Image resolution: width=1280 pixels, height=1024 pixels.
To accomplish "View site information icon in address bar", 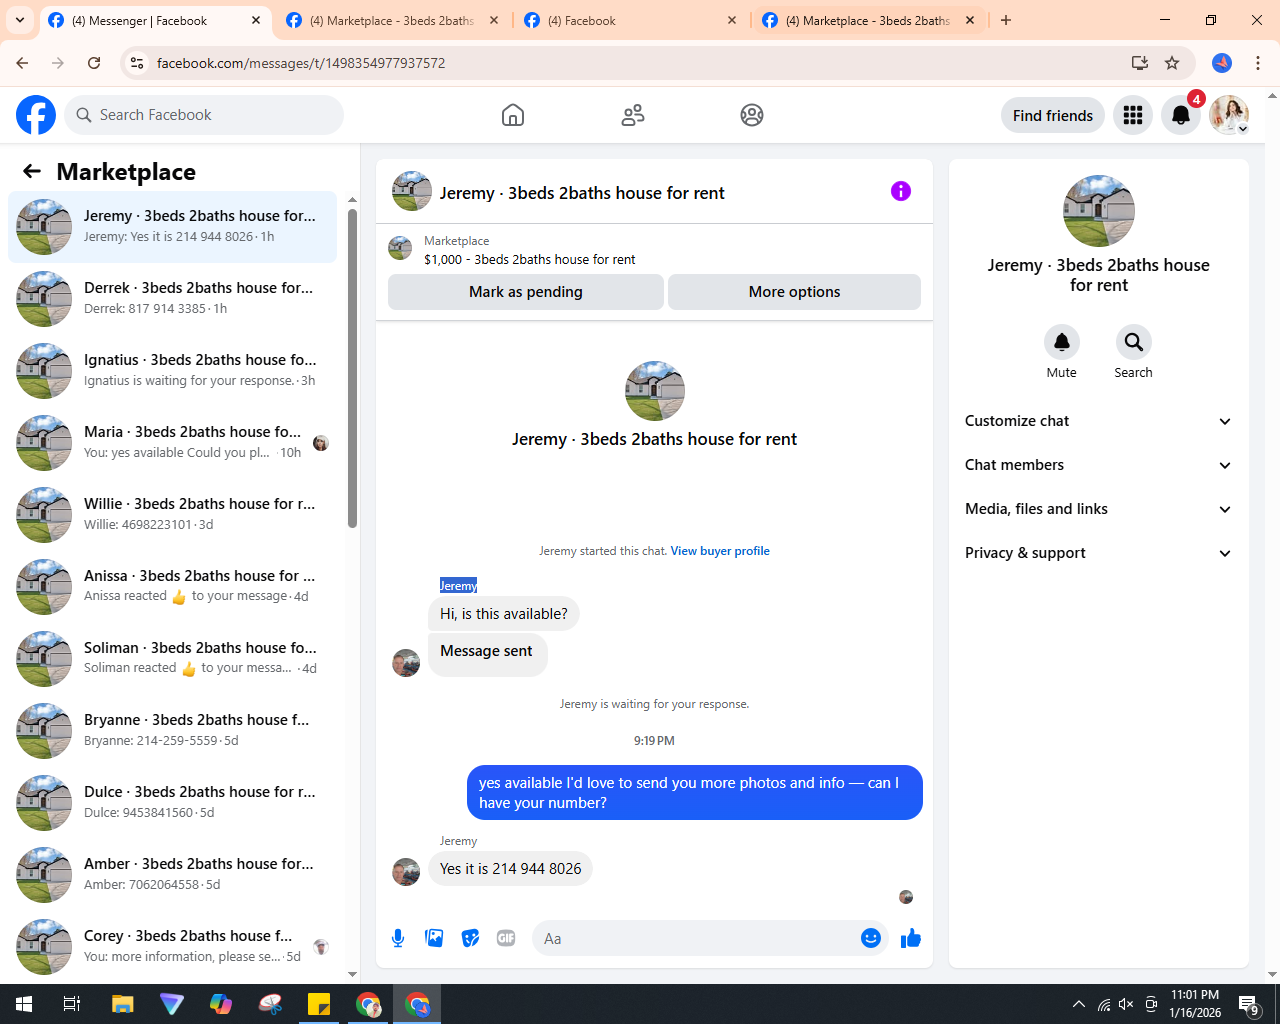I will pos(137,63).
